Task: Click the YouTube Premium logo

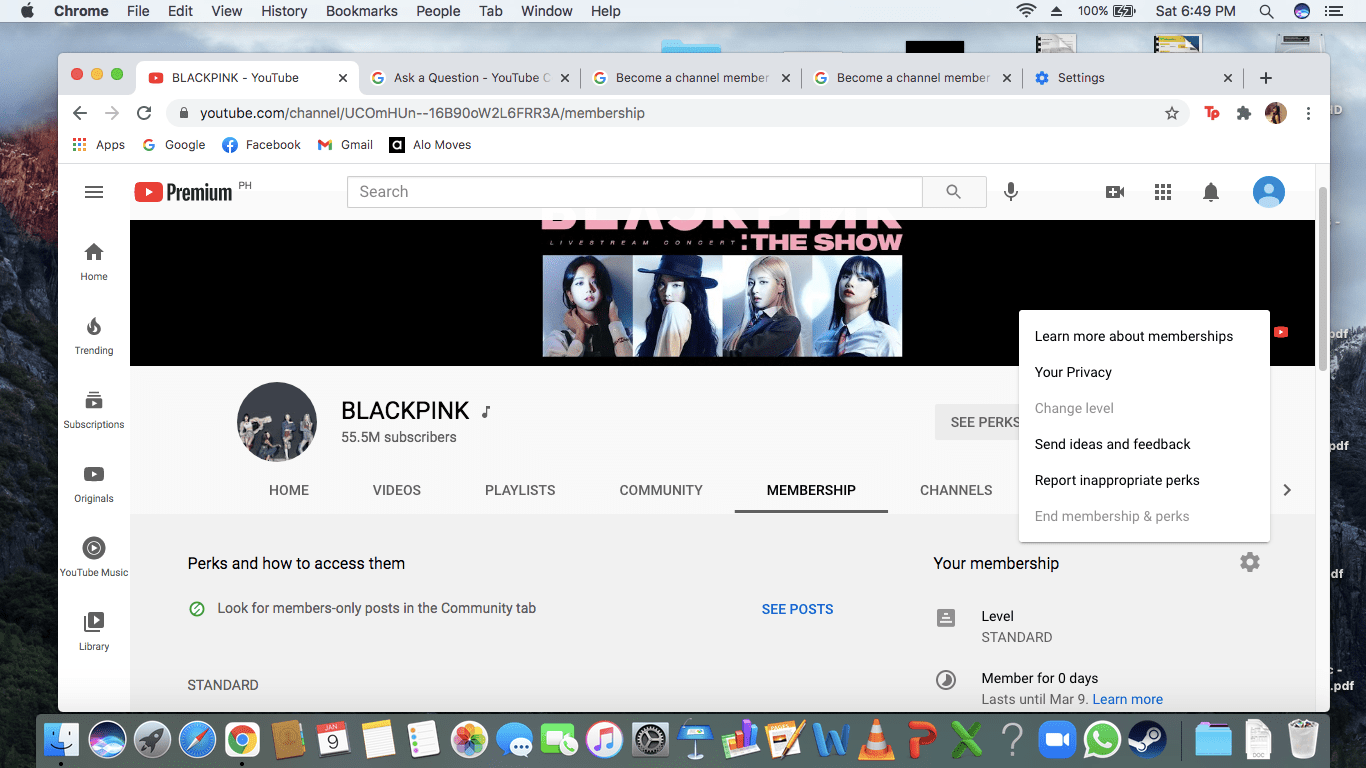Action: [184, 192]
